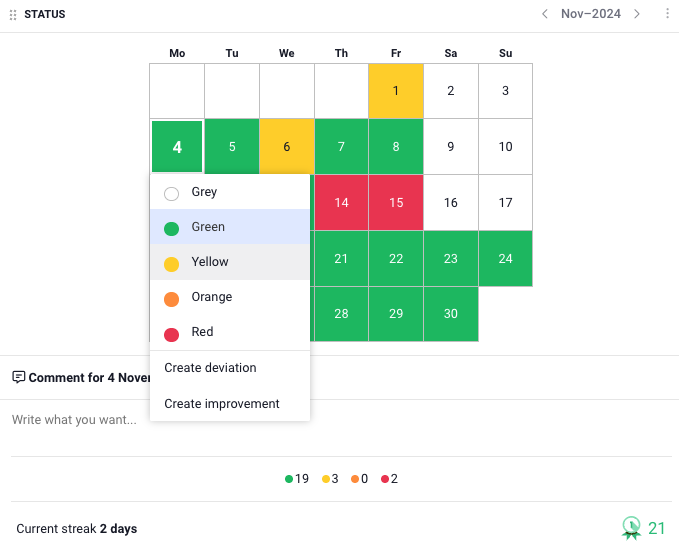This screenshot has width=679, height=553.
Task: Go to previous month with left chevron
Action: point(545,14)
